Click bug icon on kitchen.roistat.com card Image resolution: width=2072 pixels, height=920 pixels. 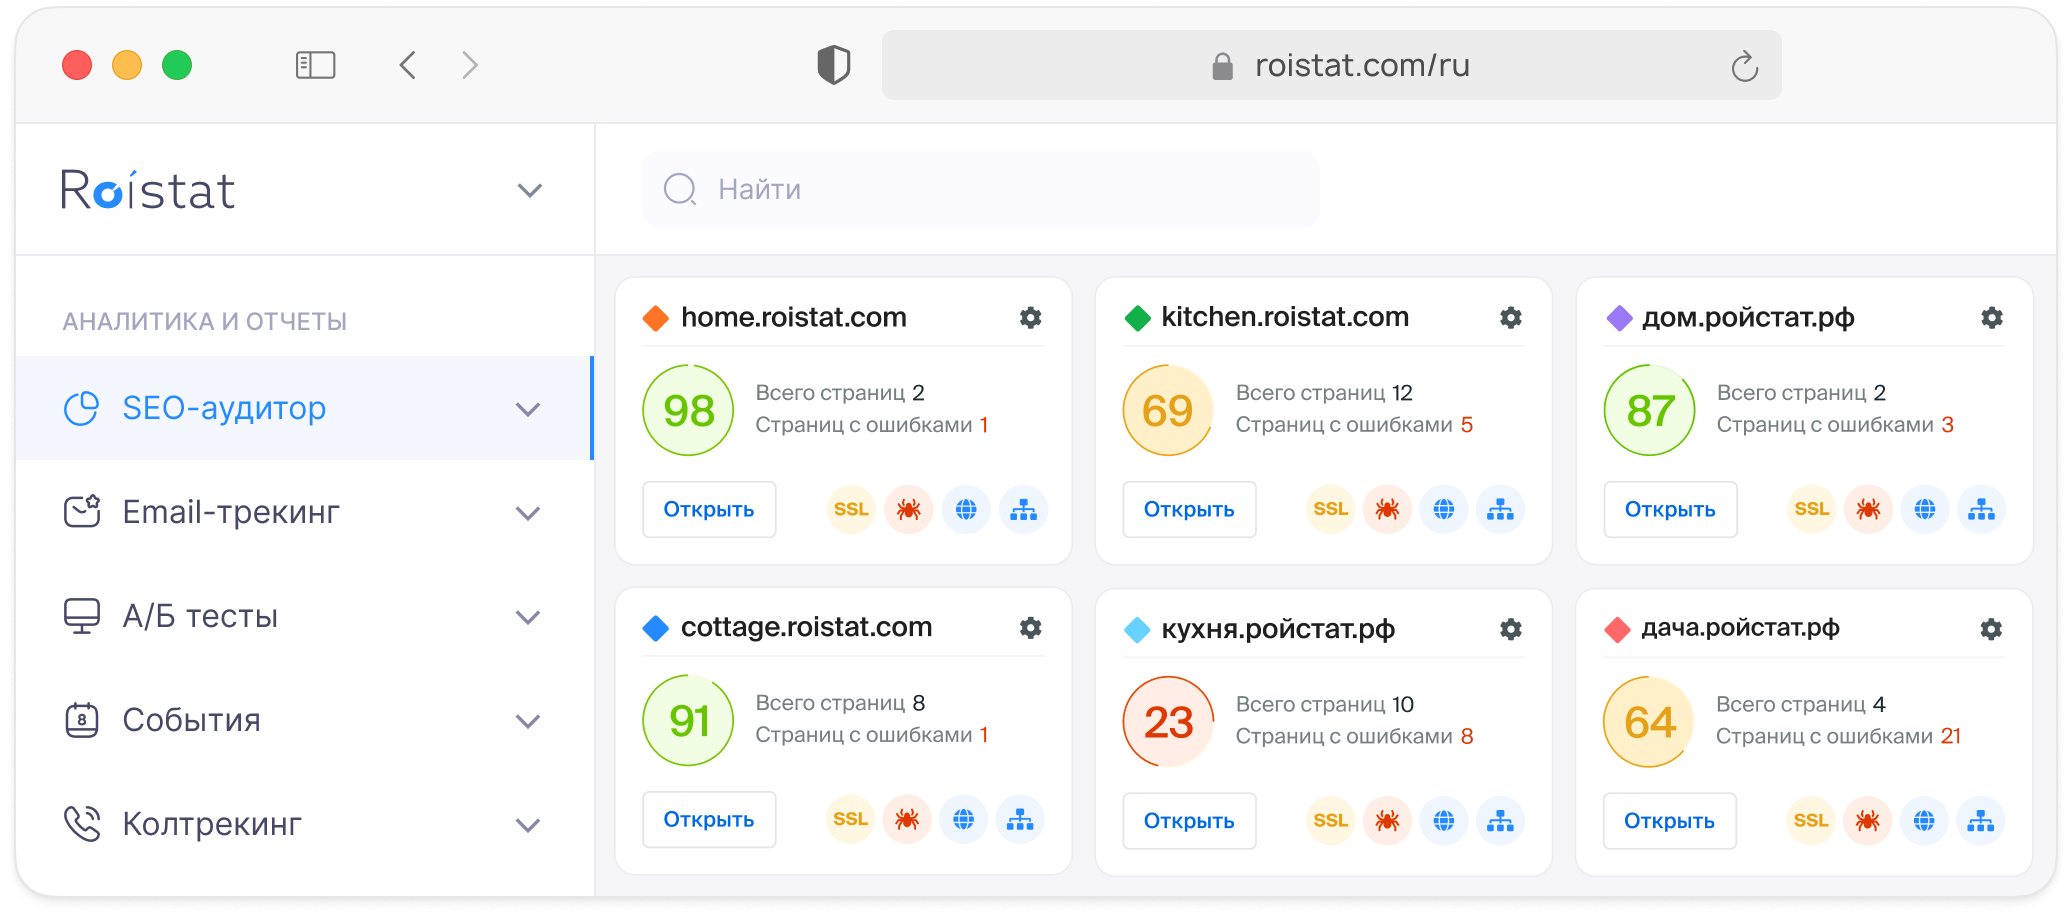pyautogui.click(x=1387, y=510)
